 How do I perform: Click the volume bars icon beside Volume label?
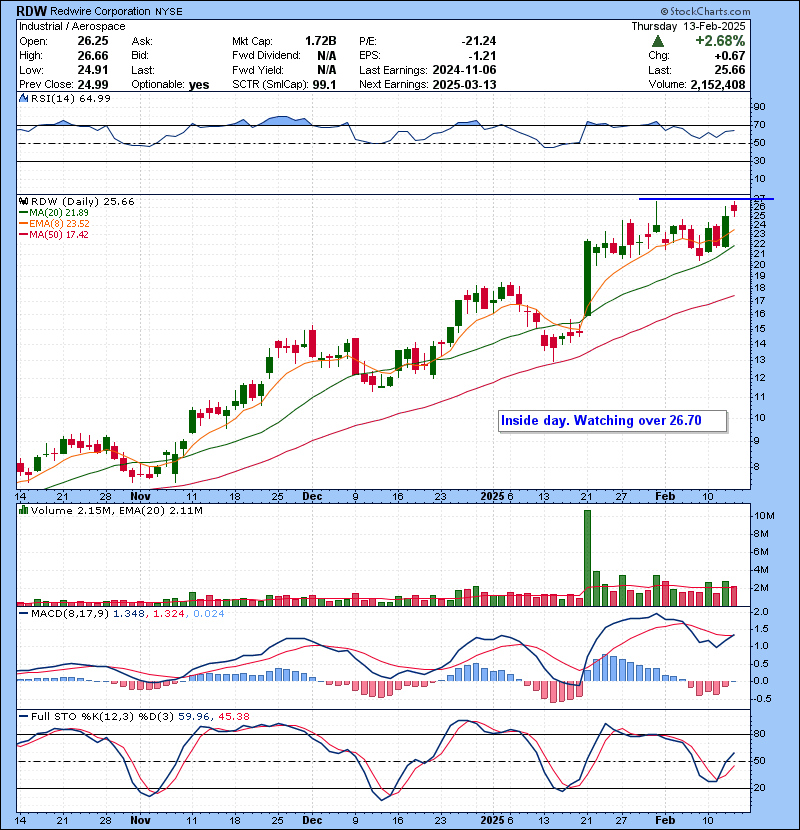[24, 510]
